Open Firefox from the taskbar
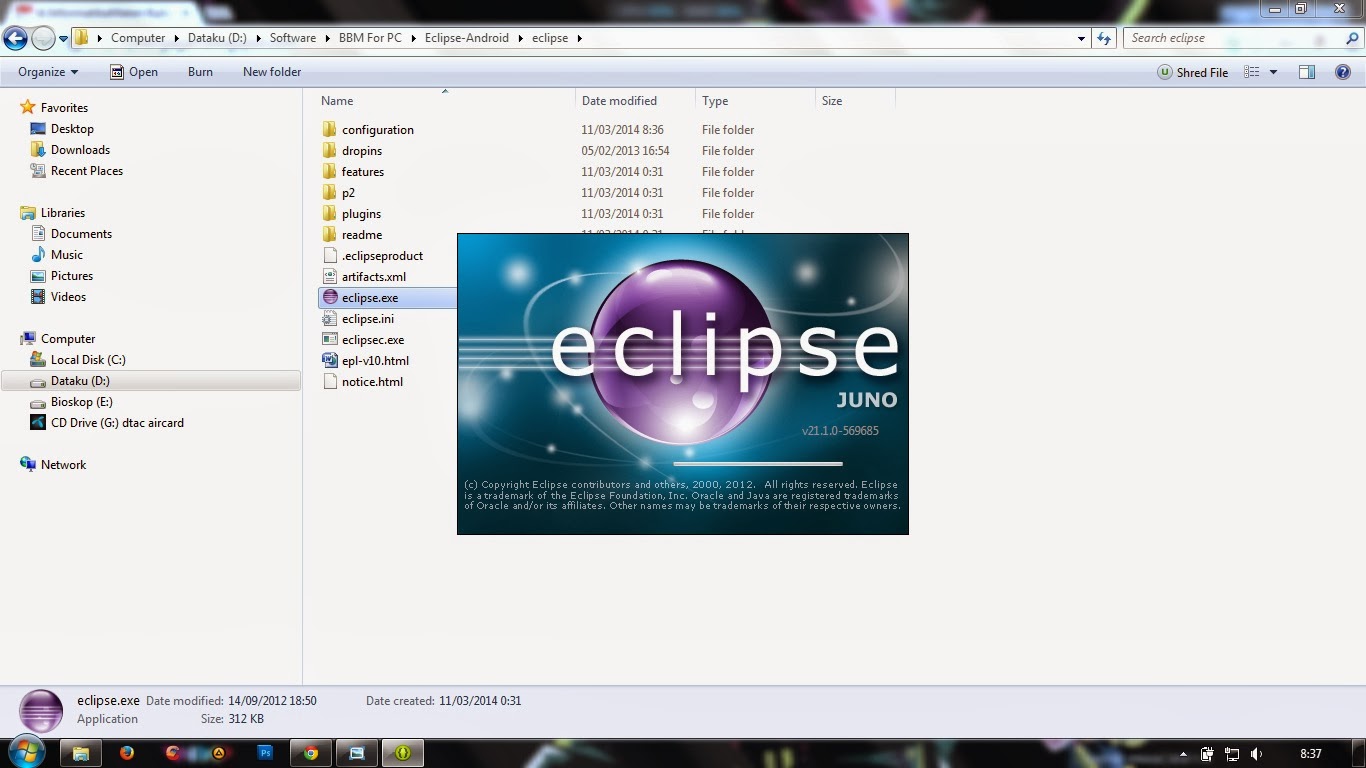Image resolution: width=1366 pixels, height=768 pixels. coord(126,753)
